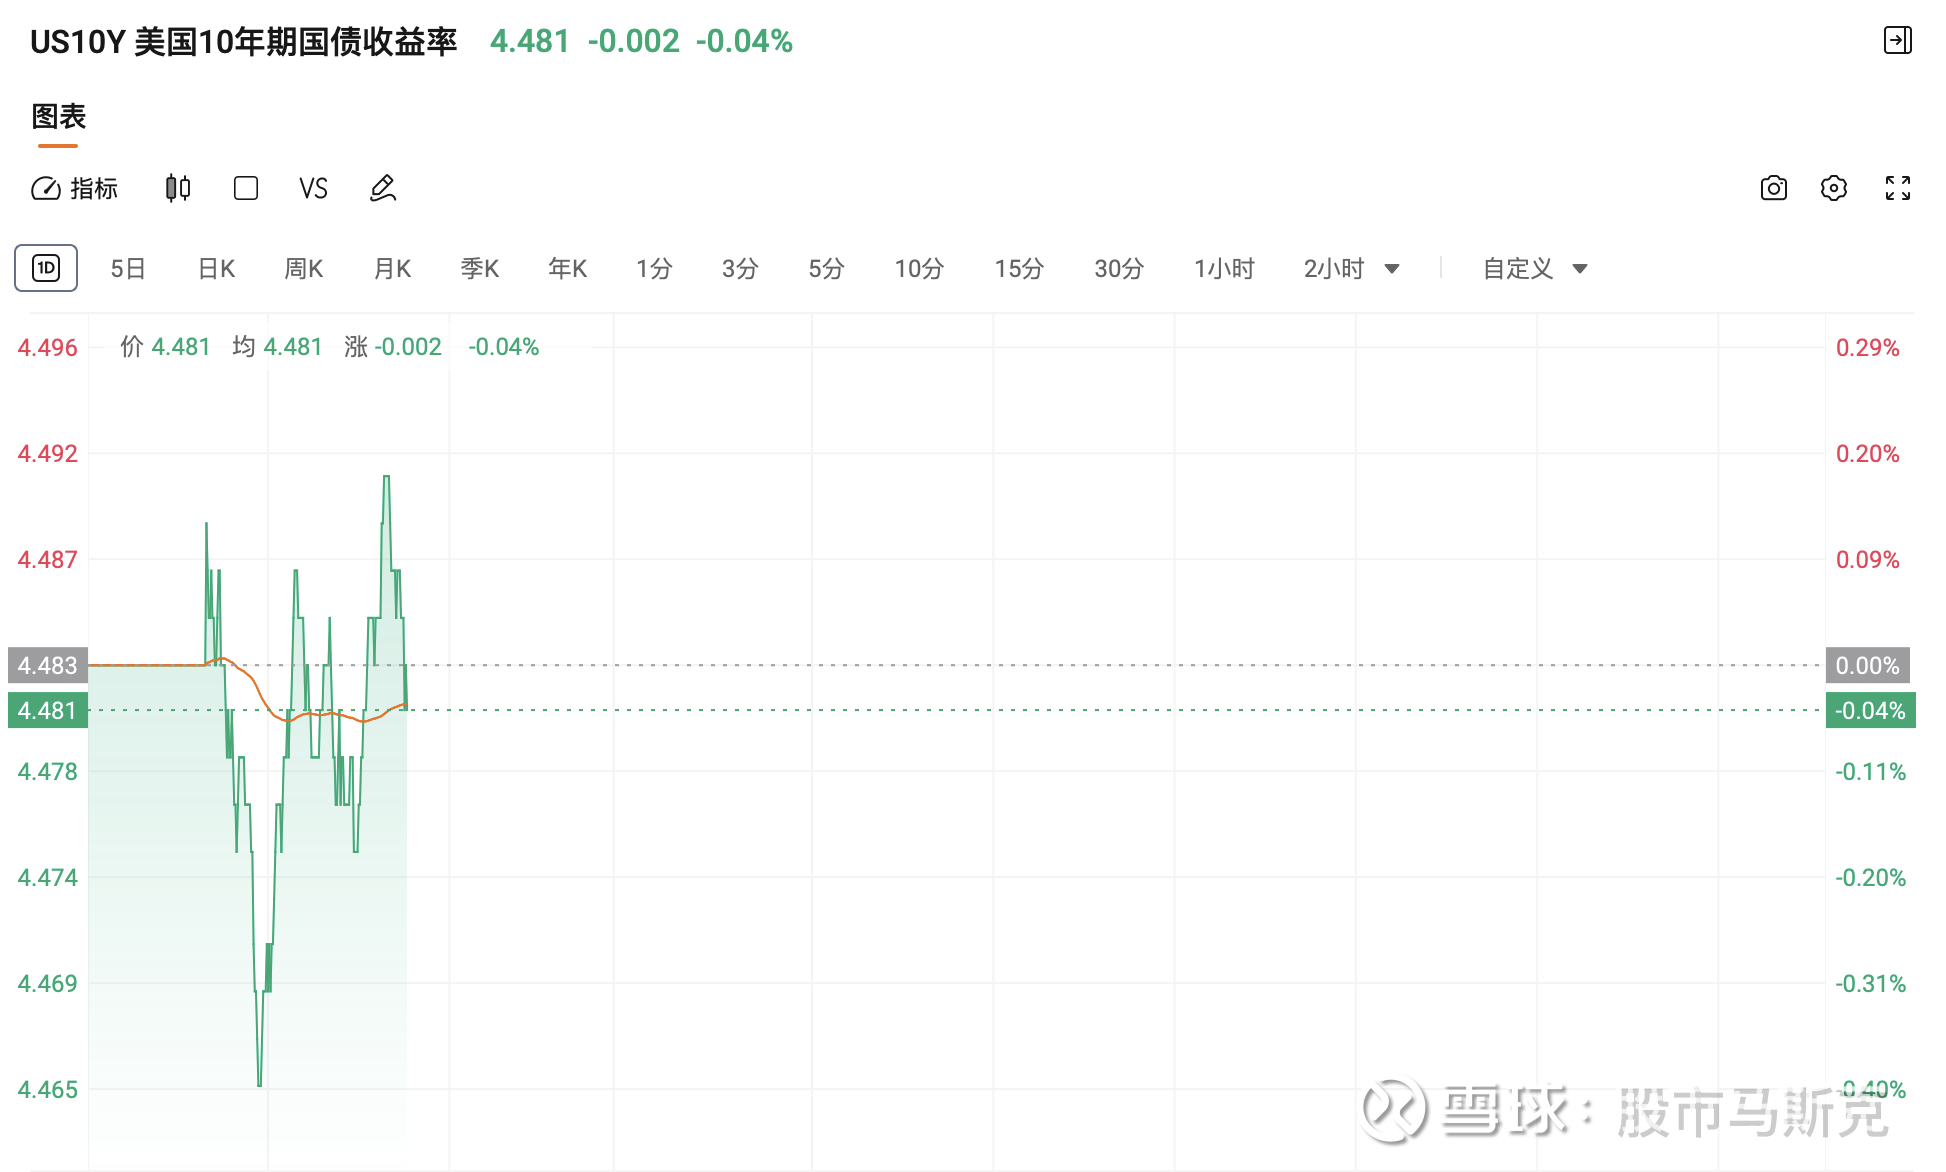Switch to the candlestick chart style icon
Viewport: 1946px width, 1172px height.
tap(178, 188)
